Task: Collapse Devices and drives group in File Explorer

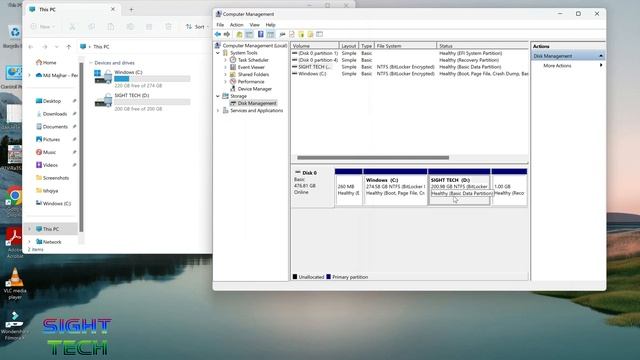Action: [91, 63]
